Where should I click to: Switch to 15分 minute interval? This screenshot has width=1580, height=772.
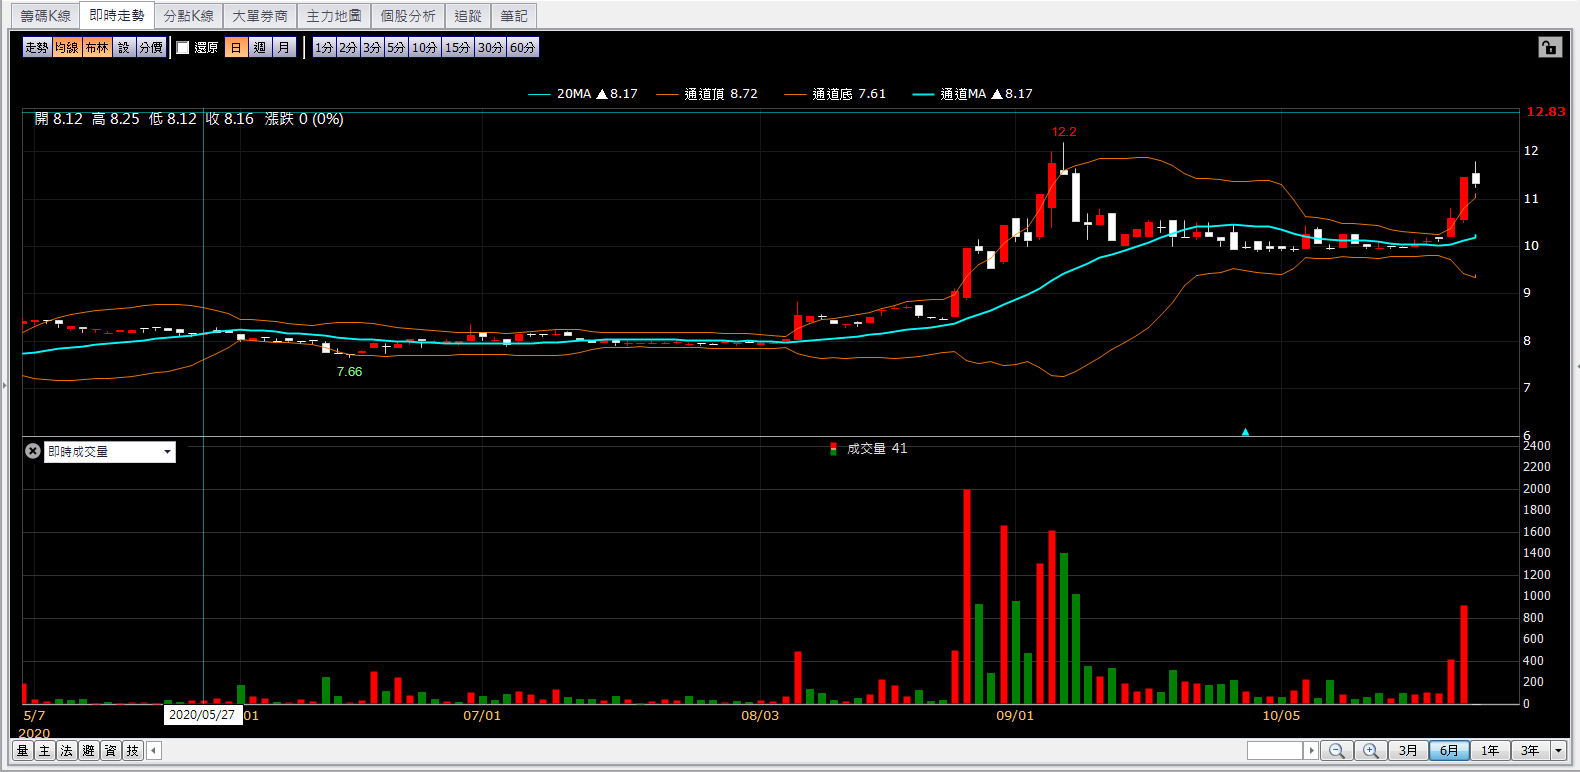tap(458, 47)
